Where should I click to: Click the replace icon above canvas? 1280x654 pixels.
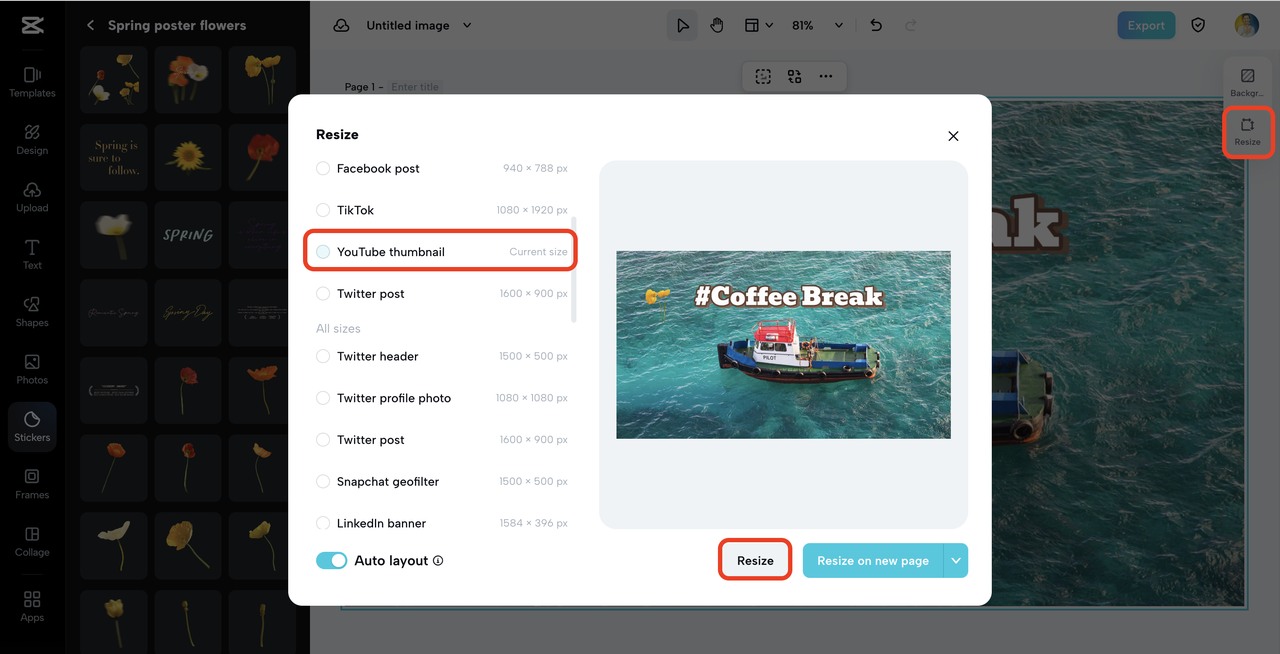click(x=794, y=76)
